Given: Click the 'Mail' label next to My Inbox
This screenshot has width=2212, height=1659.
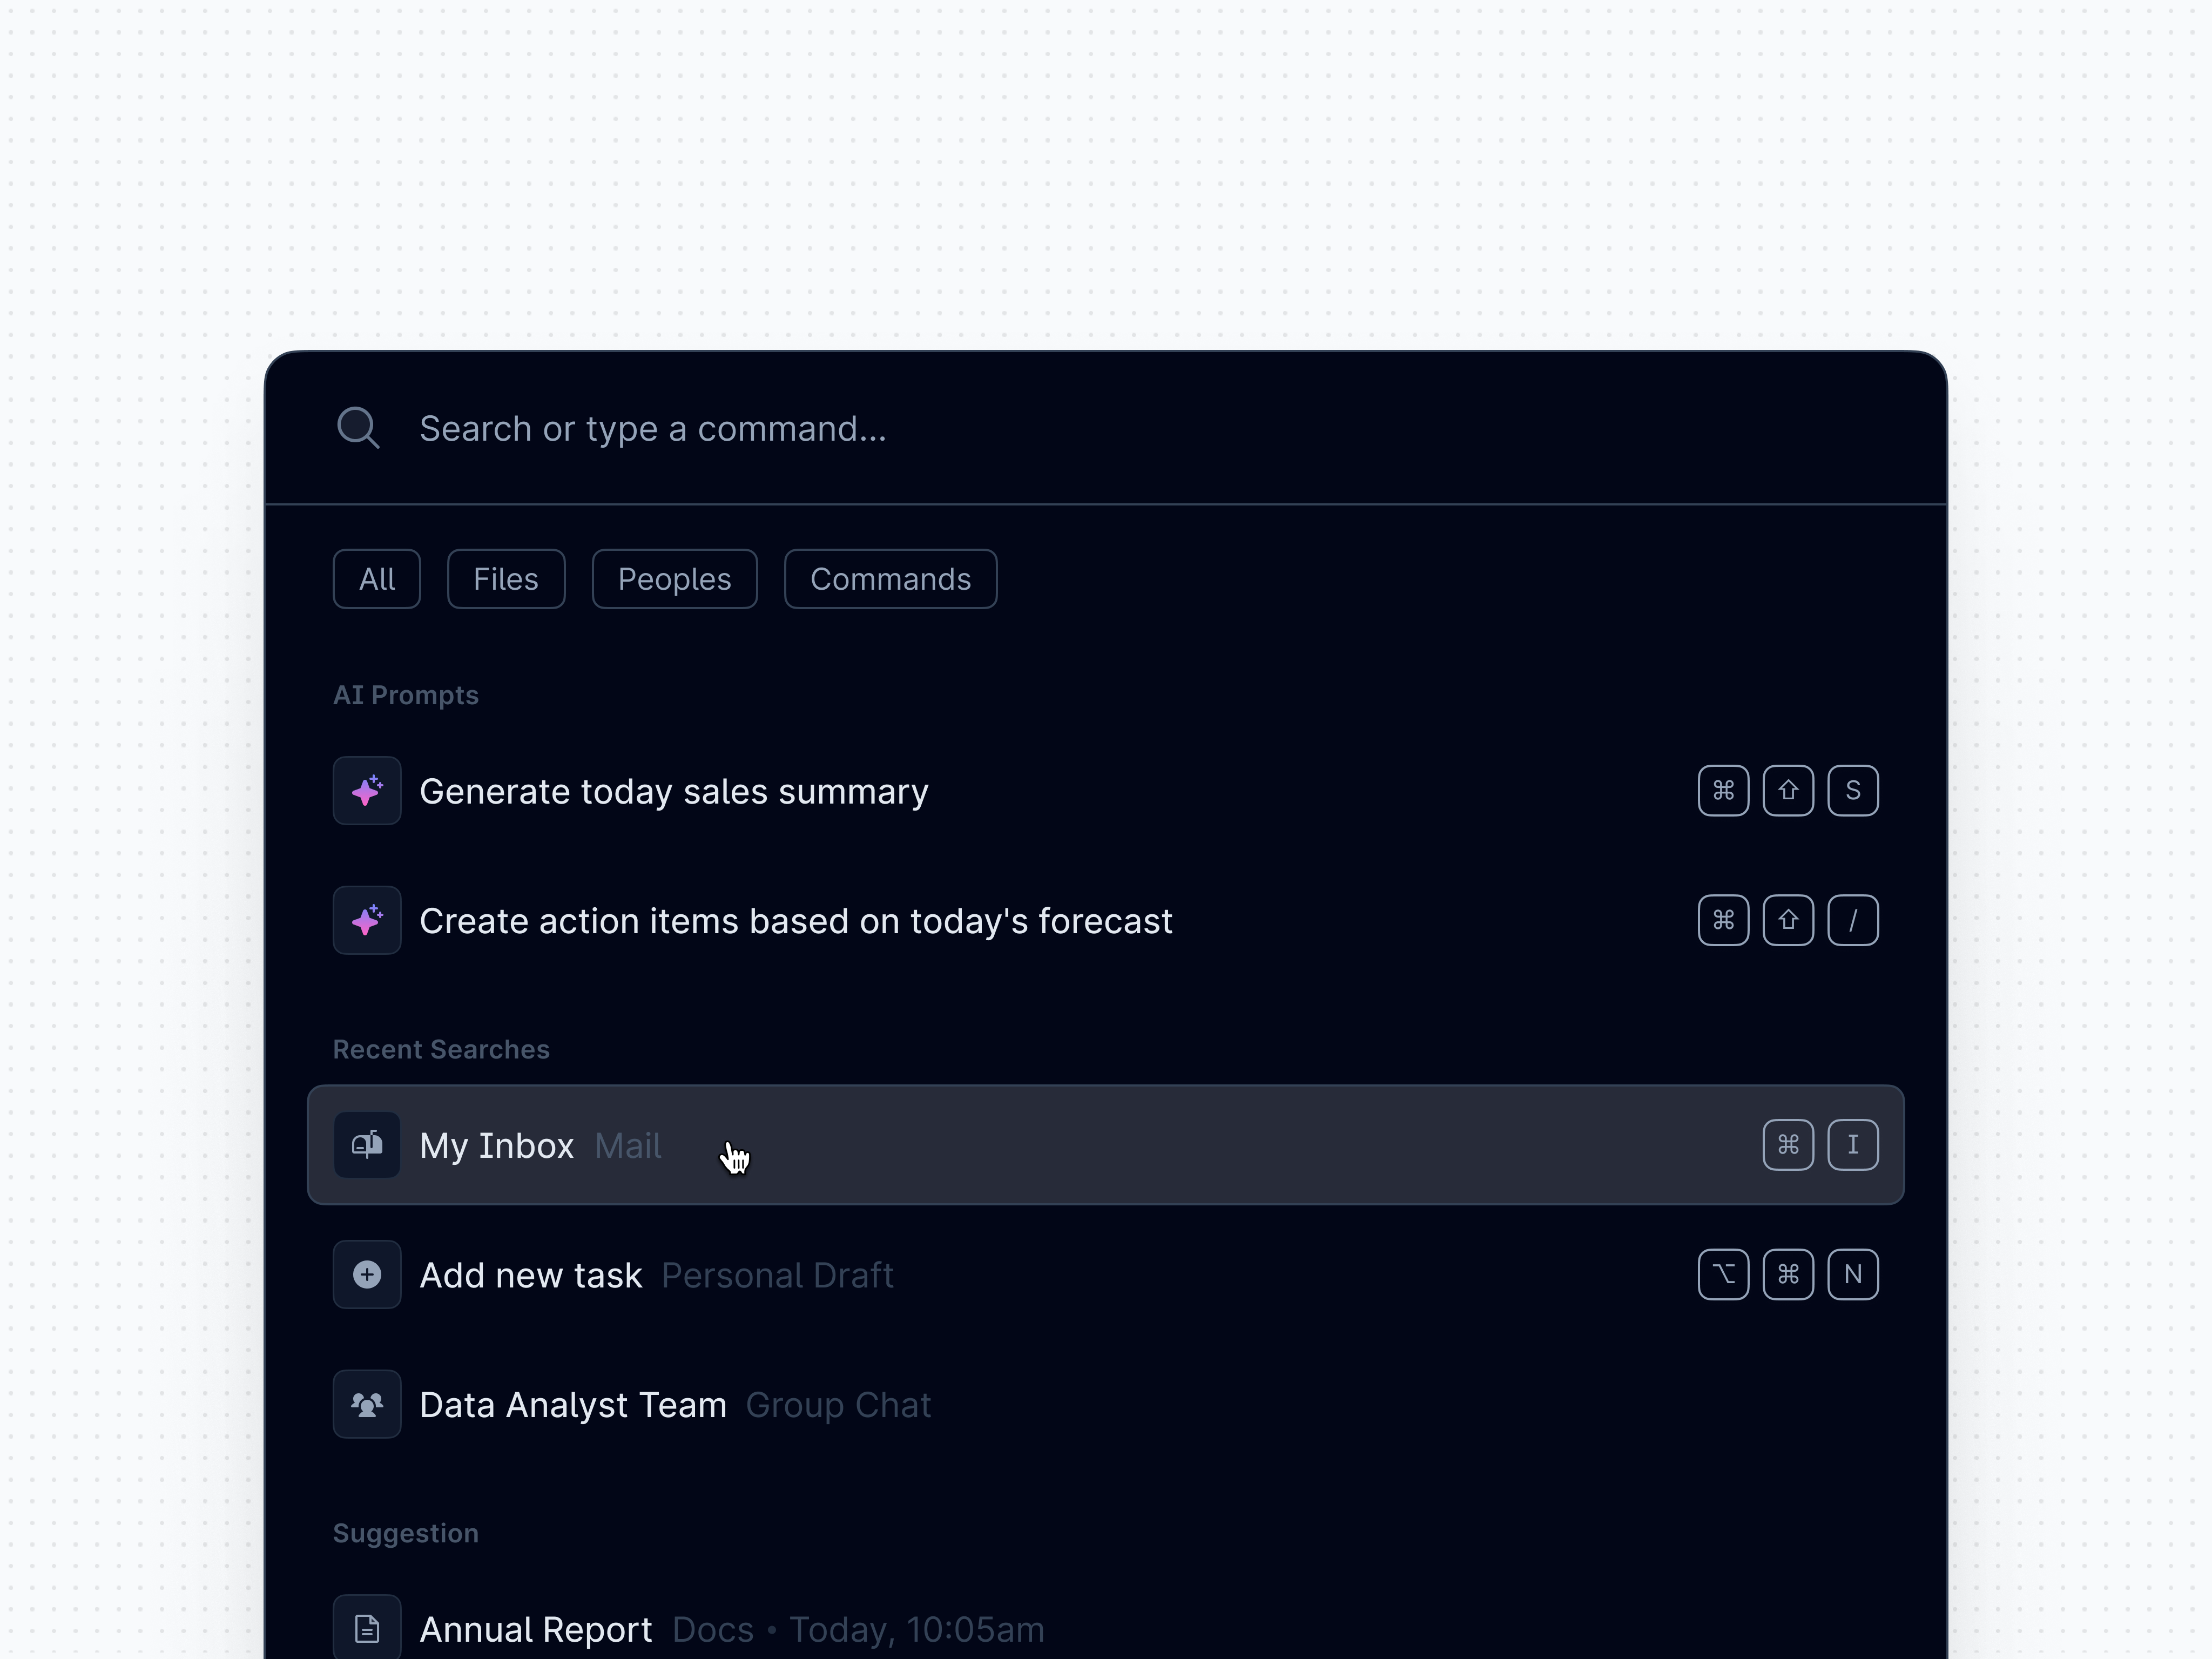Looking at the screenshot, I should click(628, 1146).
